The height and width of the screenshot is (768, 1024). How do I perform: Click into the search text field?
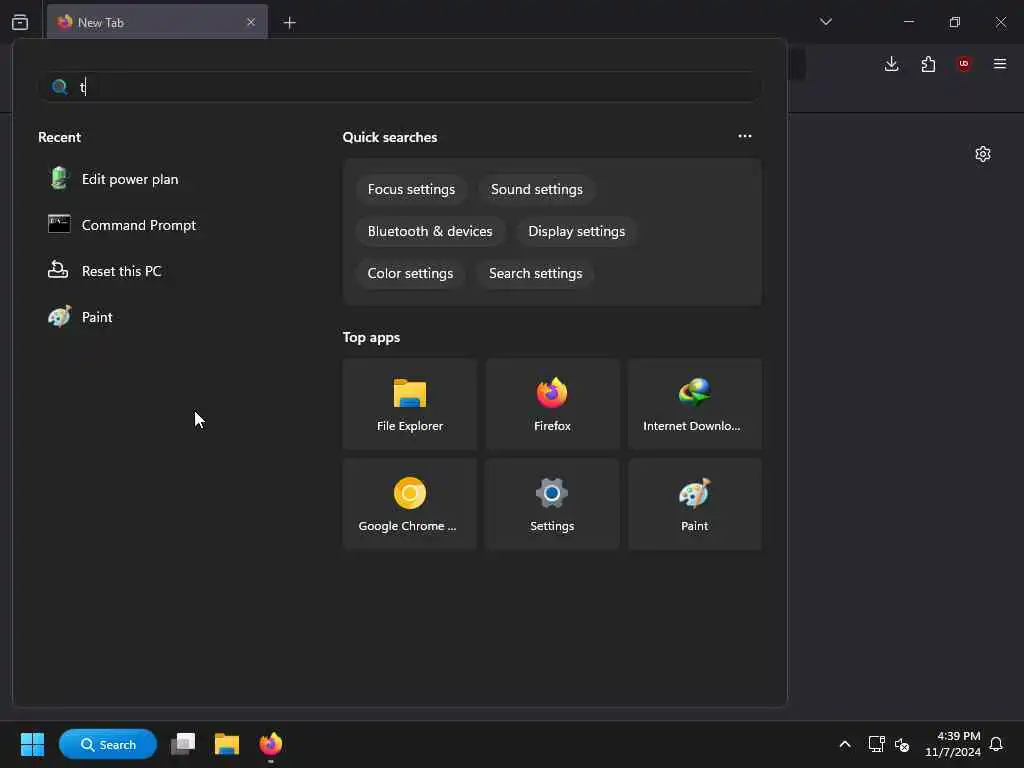click(400, 87)
